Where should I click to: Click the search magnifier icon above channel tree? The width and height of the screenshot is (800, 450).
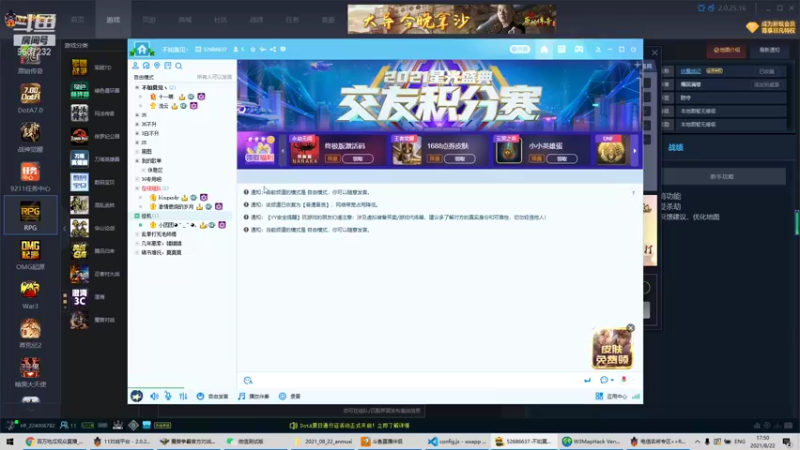coord(179,66)
